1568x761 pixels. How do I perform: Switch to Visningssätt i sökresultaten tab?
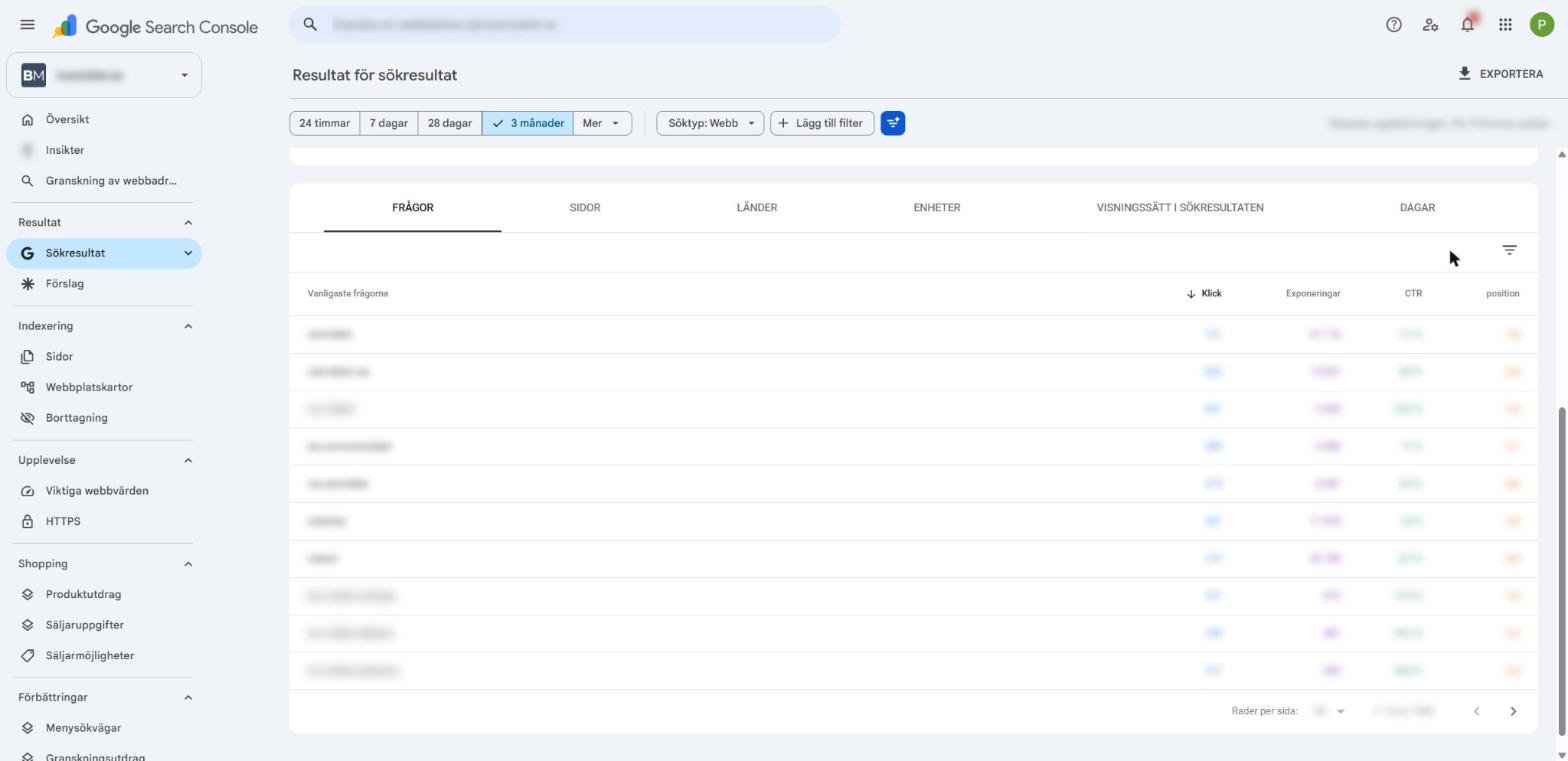click(1180, 208)
